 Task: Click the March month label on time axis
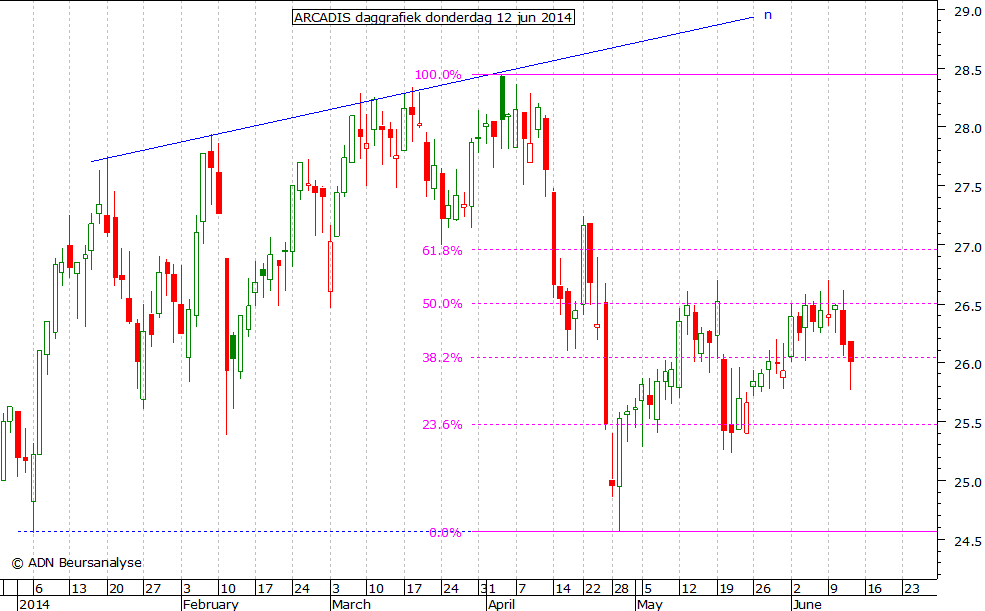pos(351,604)
